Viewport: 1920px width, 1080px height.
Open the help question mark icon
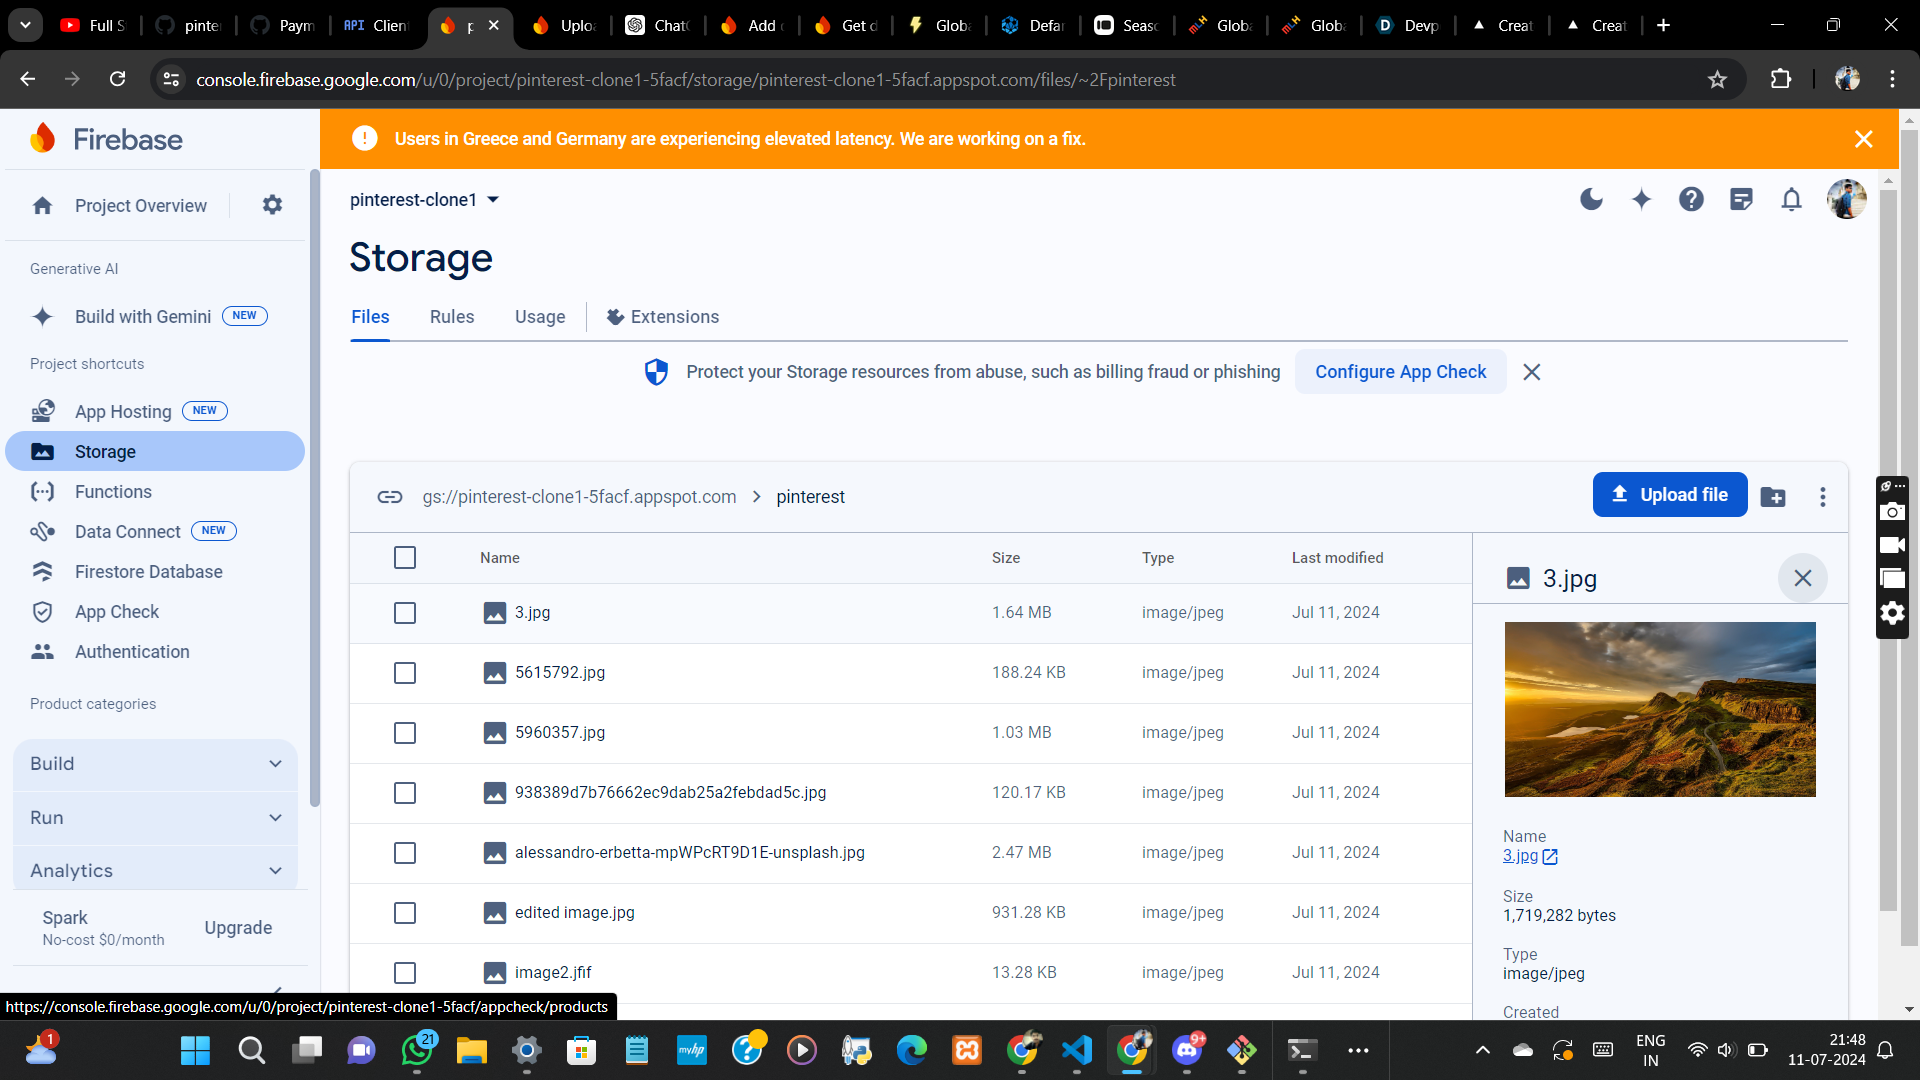pyautogui.click(x=1691, y=200)
